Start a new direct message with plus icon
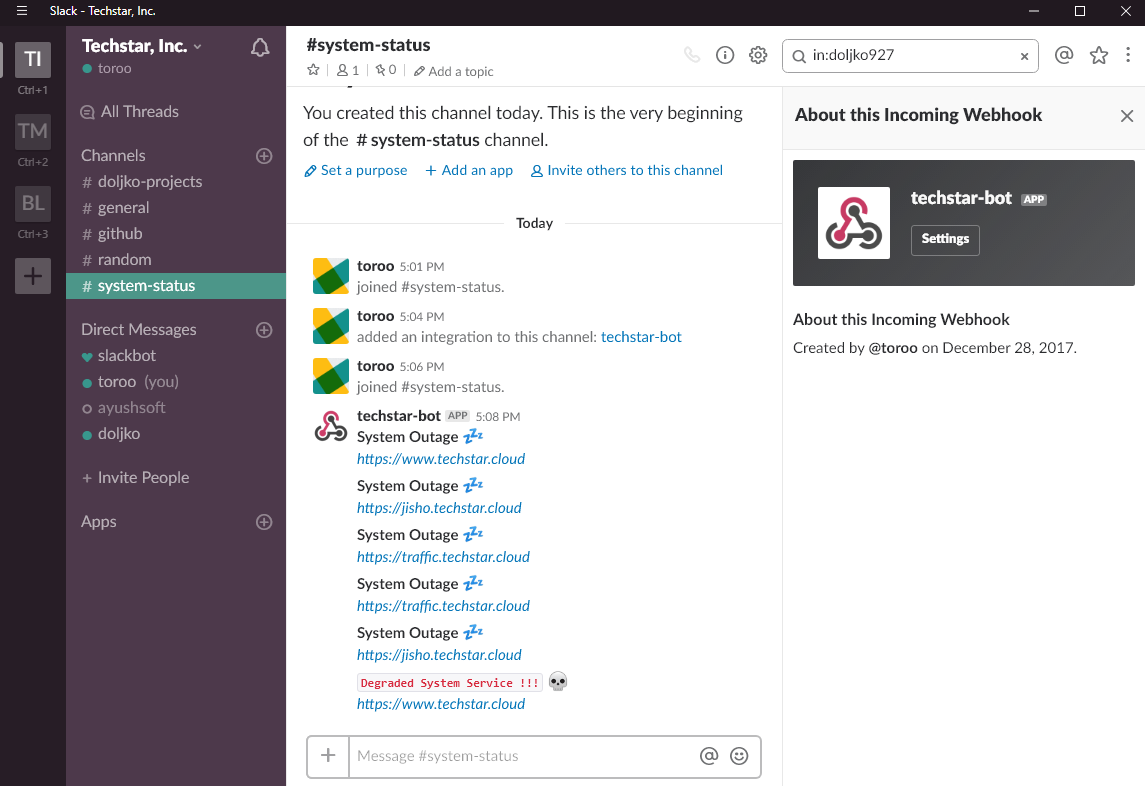1145x786 pixels. pyautogui.click(x=264, y=329)
